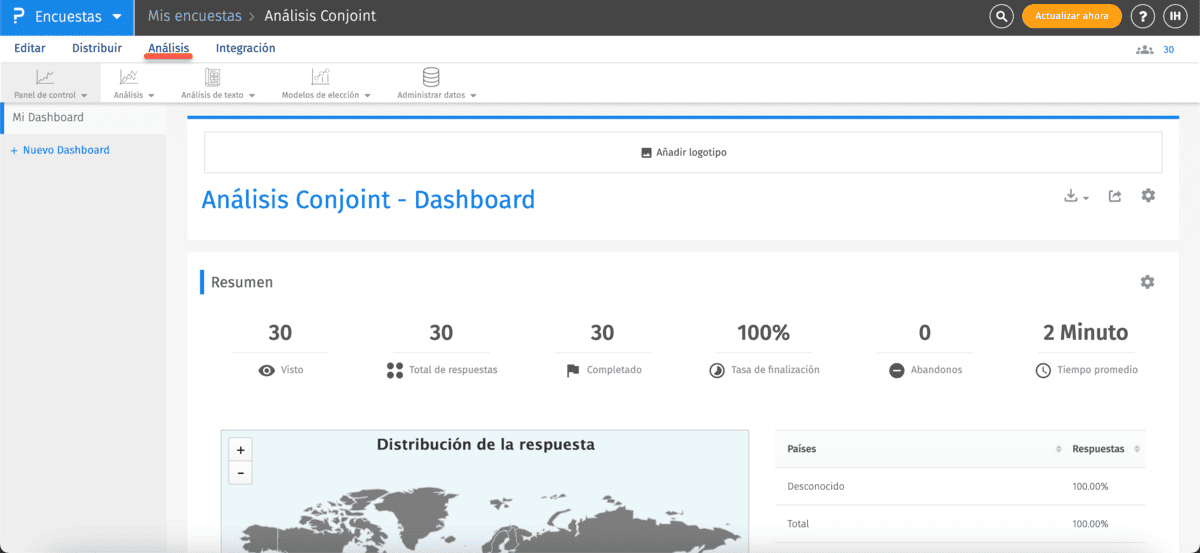Open the IH user profile avatar
The height and width of the screenshot is (553, 1200).
[1175, 16]
